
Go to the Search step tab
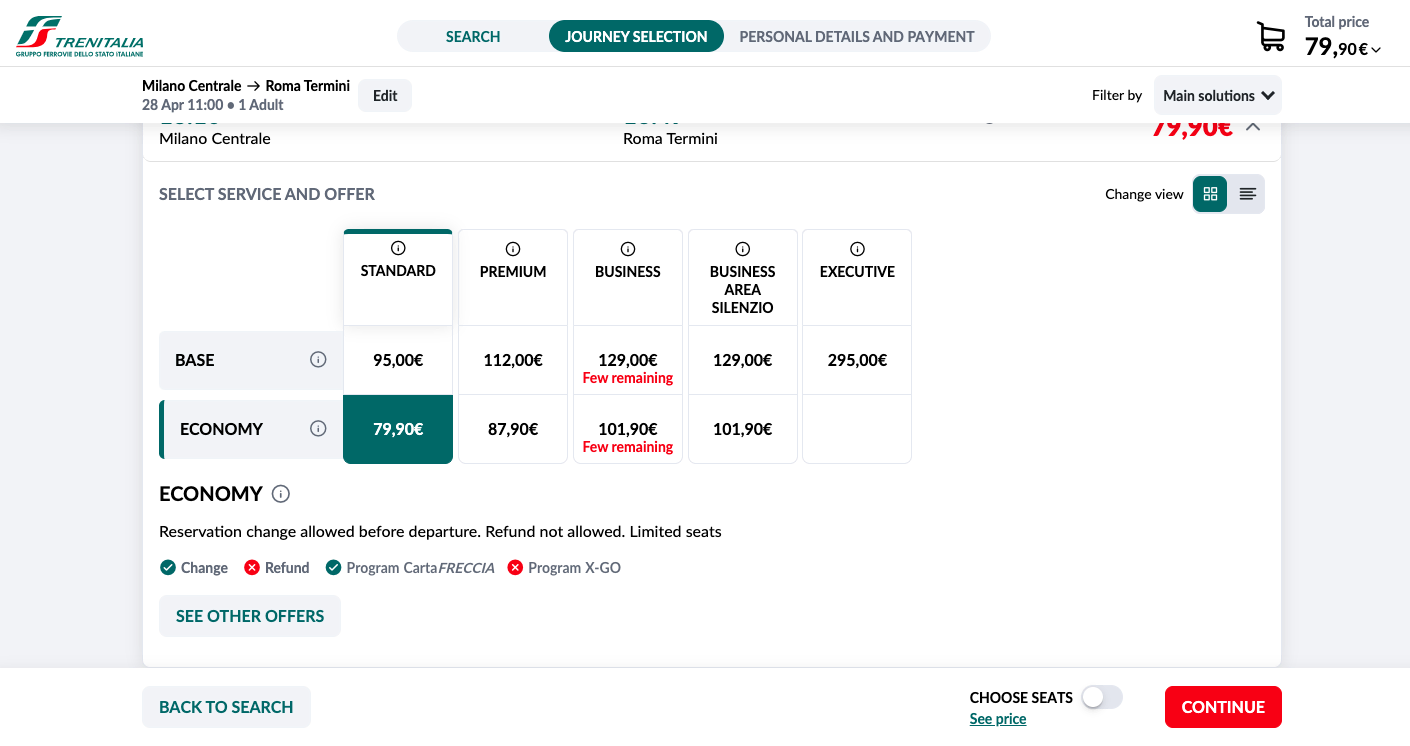tap(473, 37)
